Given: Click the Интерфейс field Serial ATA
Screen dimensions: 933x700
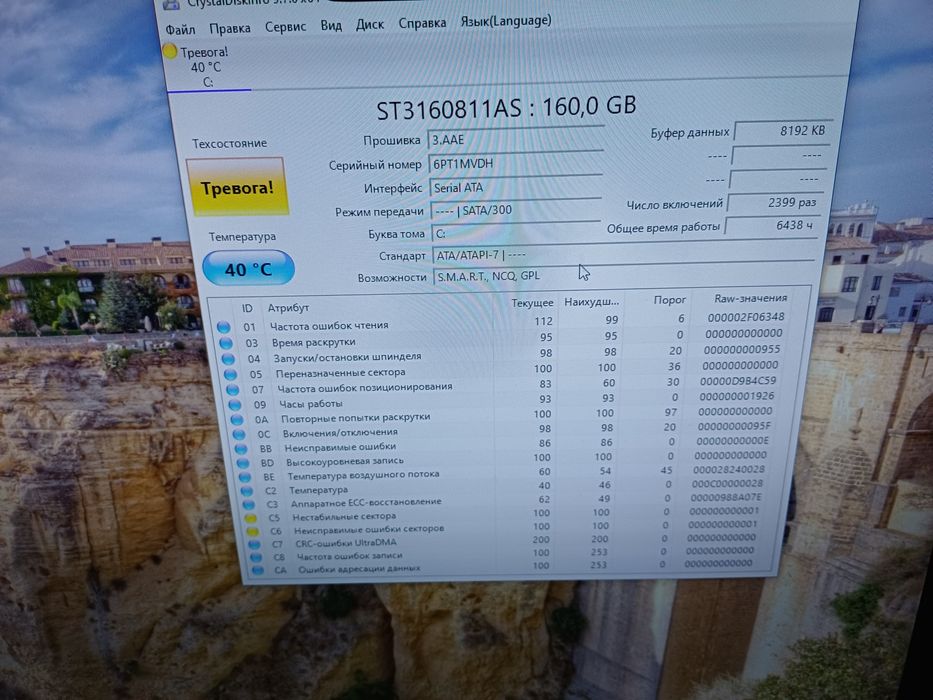Looking at the screenshot, I should point(515,186).
